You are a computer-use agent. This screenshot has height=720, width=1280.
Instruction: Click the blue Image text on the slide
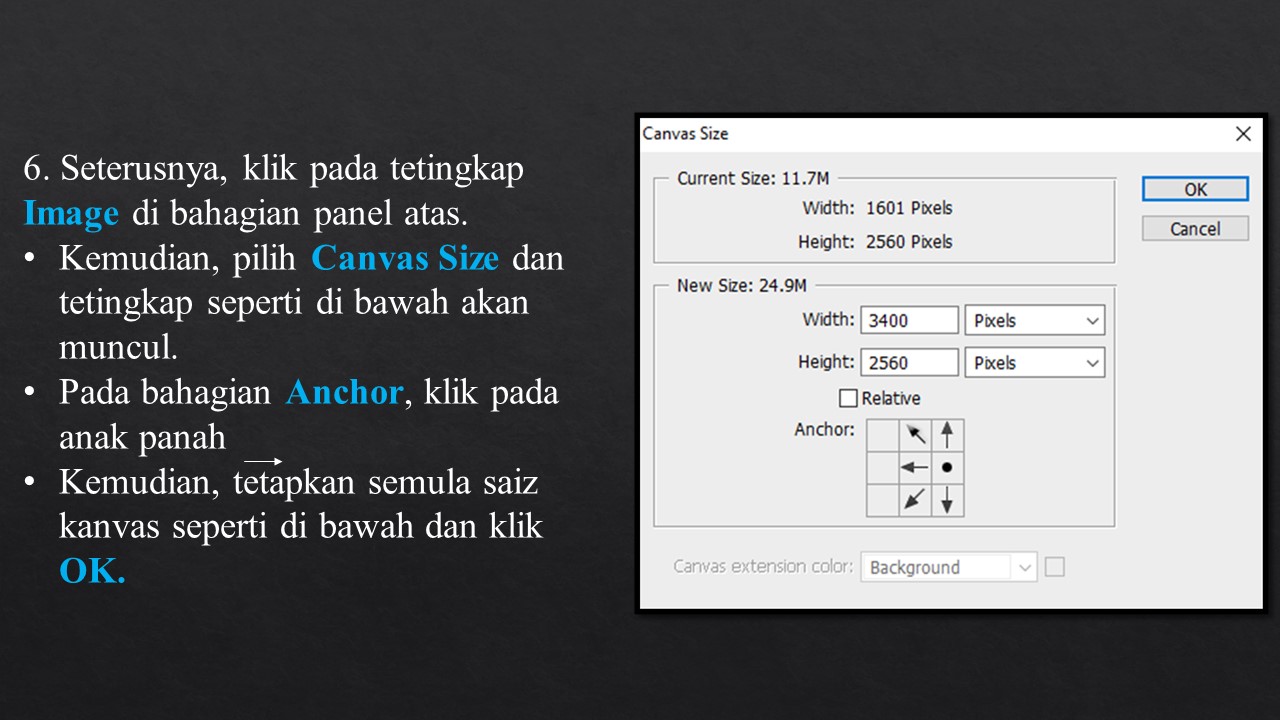pos(71,213)
